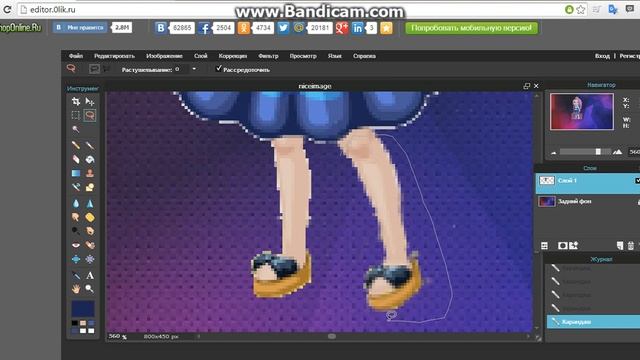Select the Pencil tool

[x=76, y=145]
